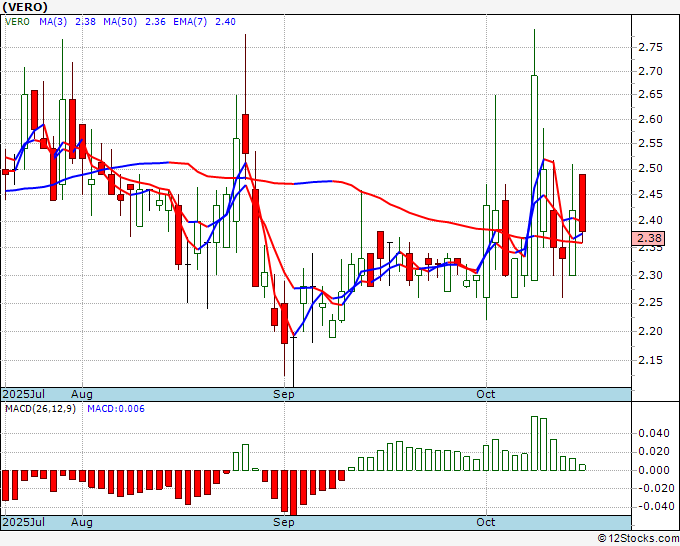Click the 2.25 price axis label

(651, 303)
